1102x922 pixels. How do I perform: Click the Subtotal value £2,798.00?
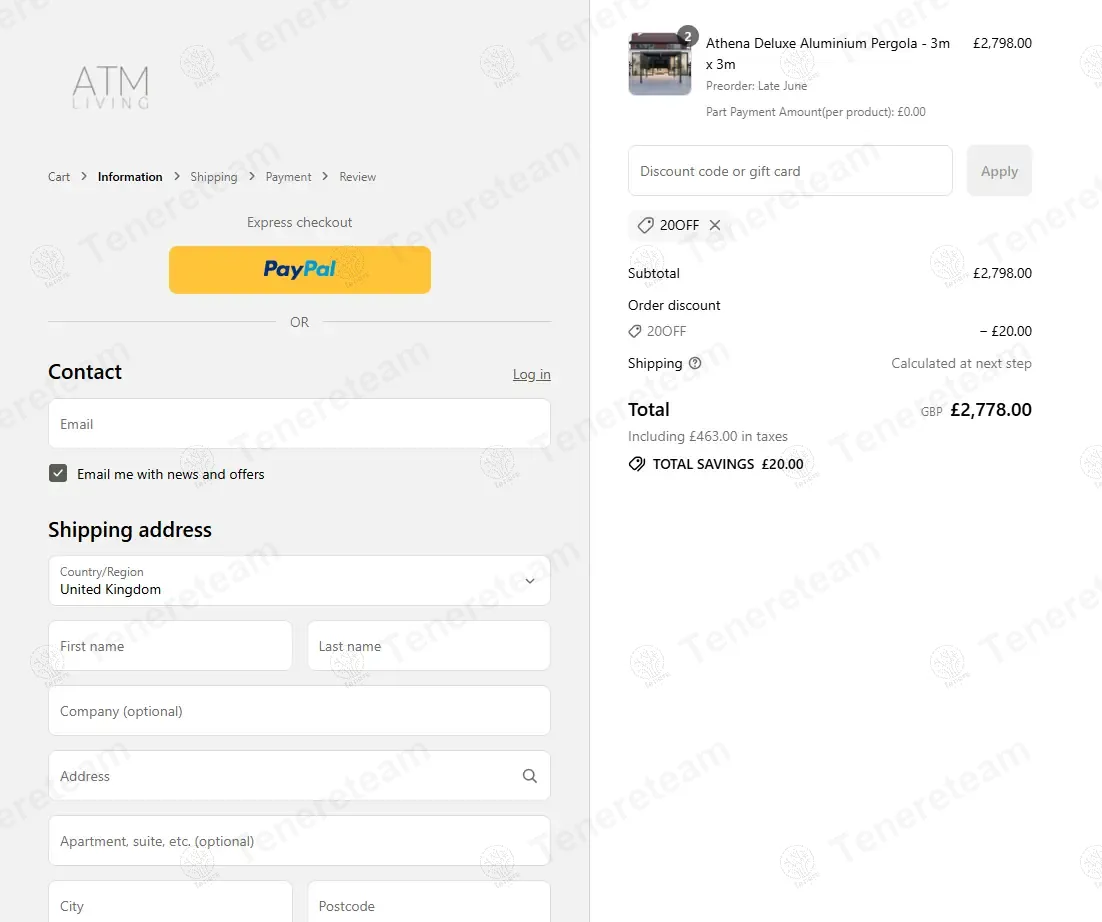[x=1002, y=273]
